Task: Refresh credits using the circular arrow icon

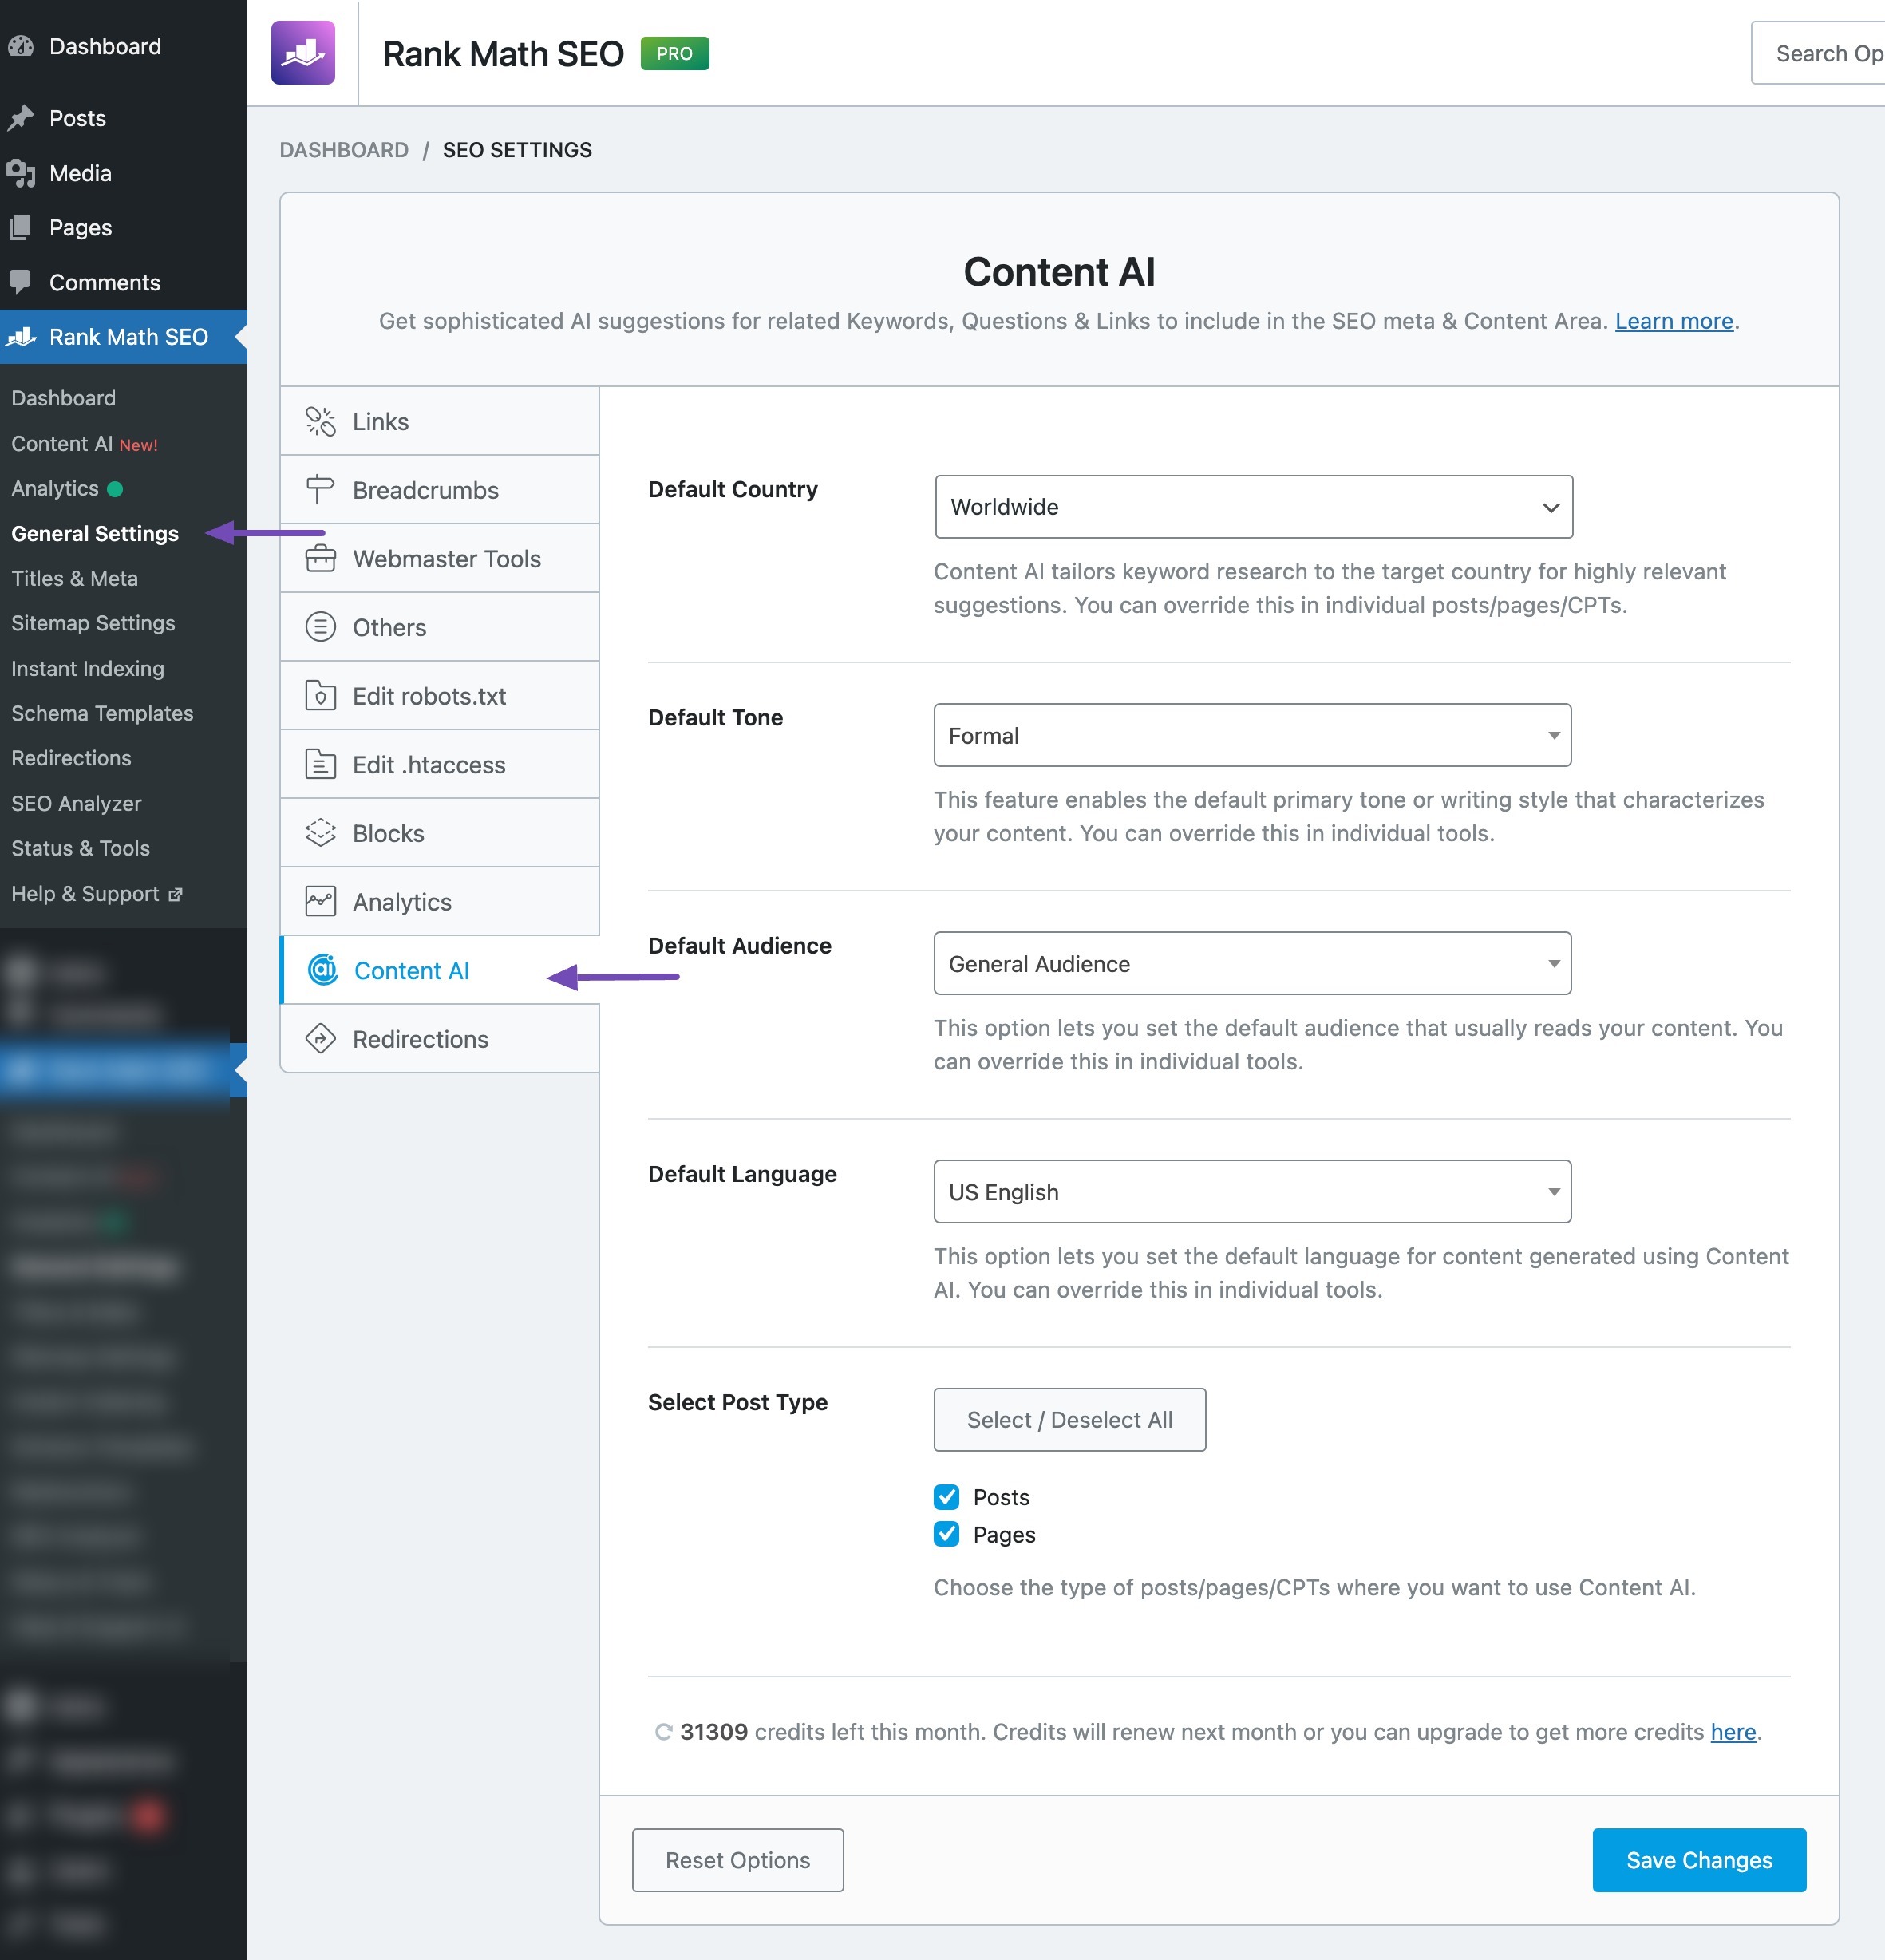Action: [x=662, y=1732]
